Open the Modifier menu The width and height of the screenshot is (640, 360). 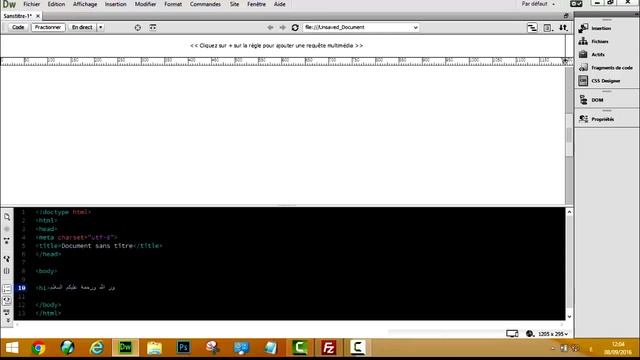click(145, 4)
